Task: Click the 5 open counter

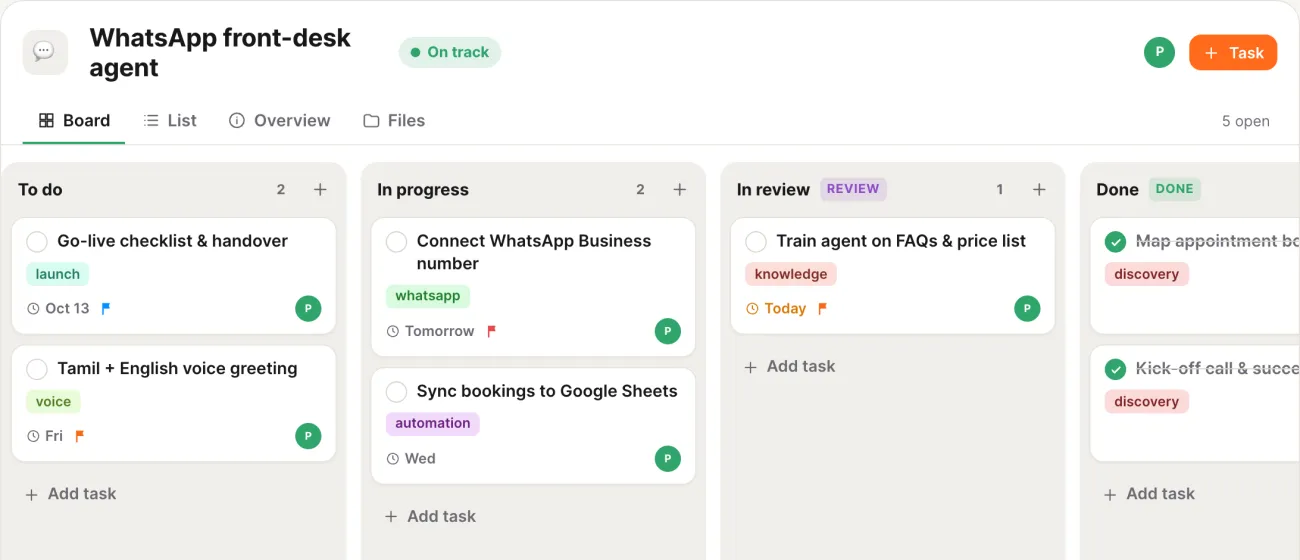Action: coord(1245,121)
